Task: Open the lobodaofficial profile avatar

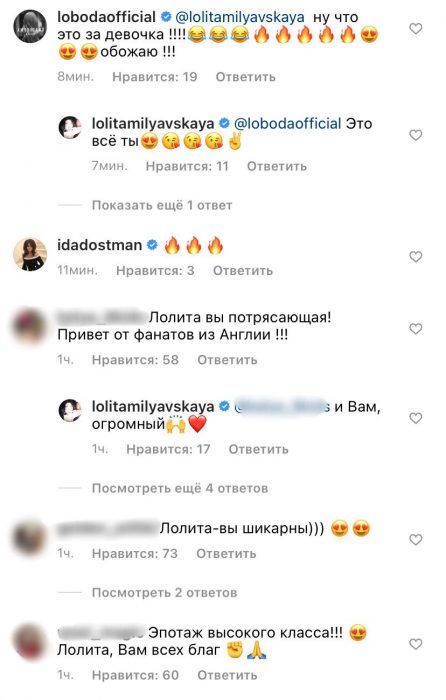Action: tap(30, 26)
